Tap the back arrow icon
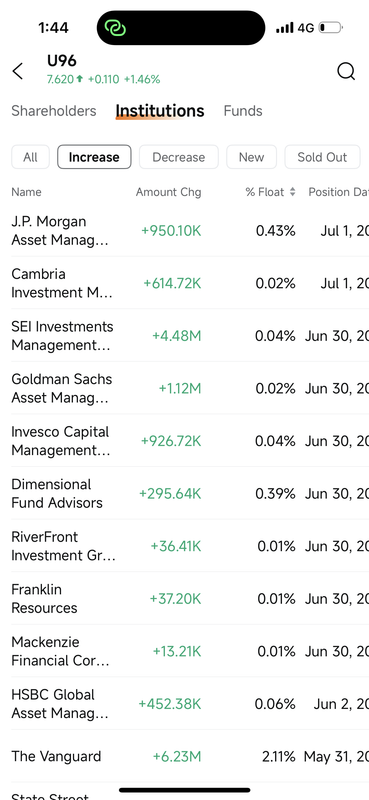 [x=18, y=71]
